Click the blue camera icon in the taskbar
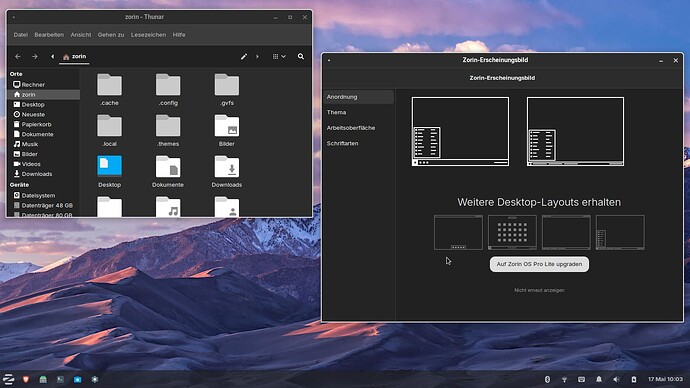 click(77, 379)
